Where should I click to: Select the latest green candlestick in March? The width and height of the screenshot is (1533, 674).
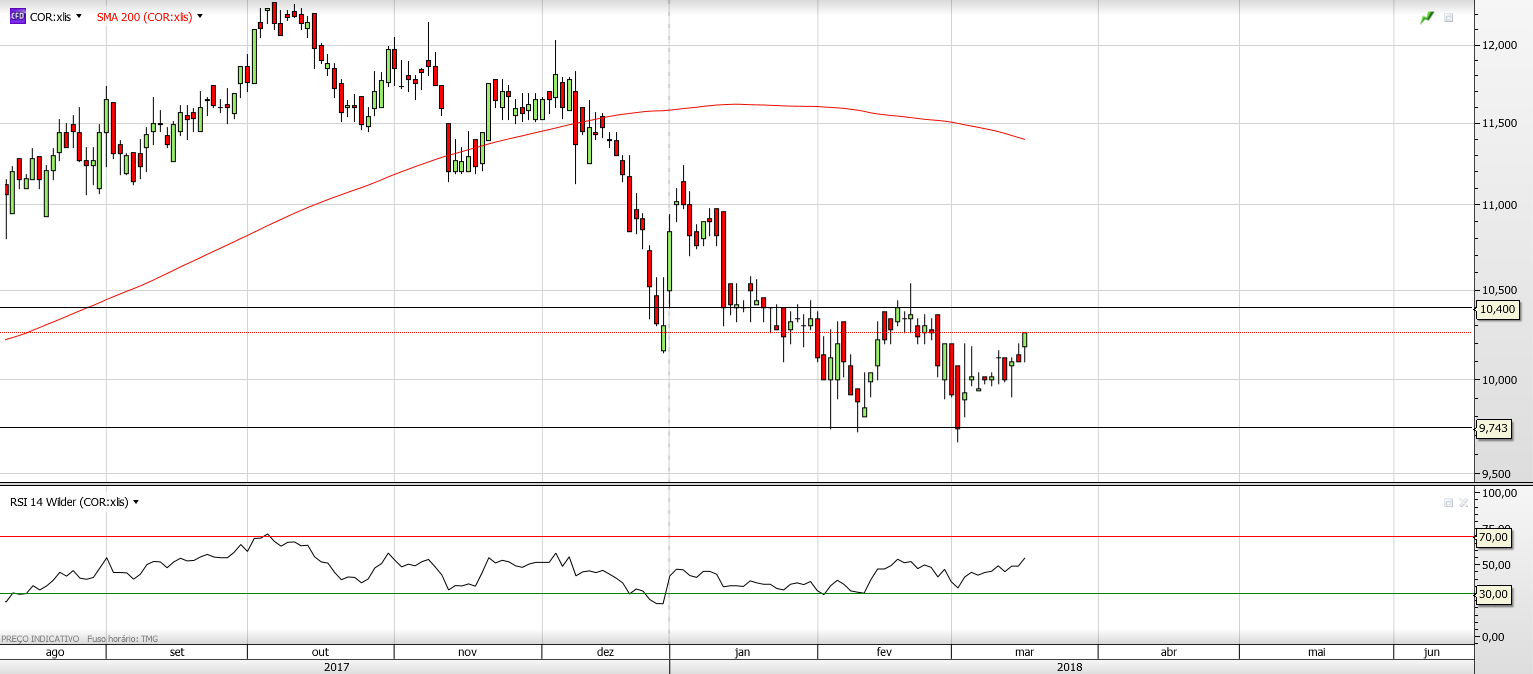[x=1025, y=339]
